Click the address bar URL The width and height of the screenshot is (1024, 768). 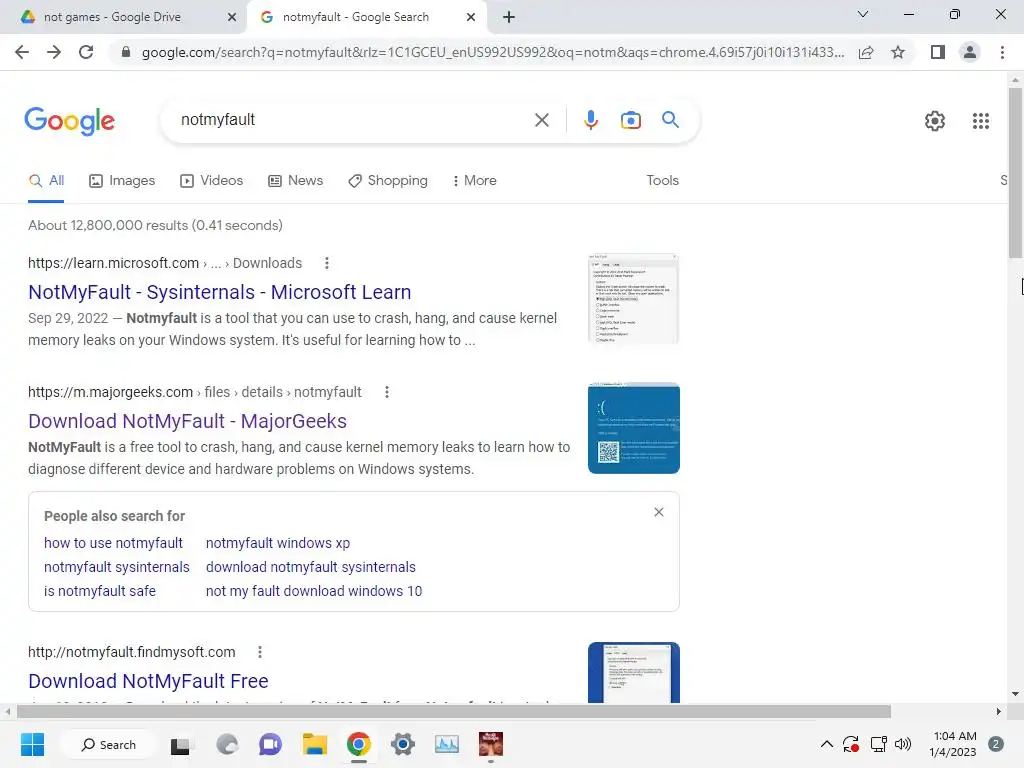tap(493, 52)
